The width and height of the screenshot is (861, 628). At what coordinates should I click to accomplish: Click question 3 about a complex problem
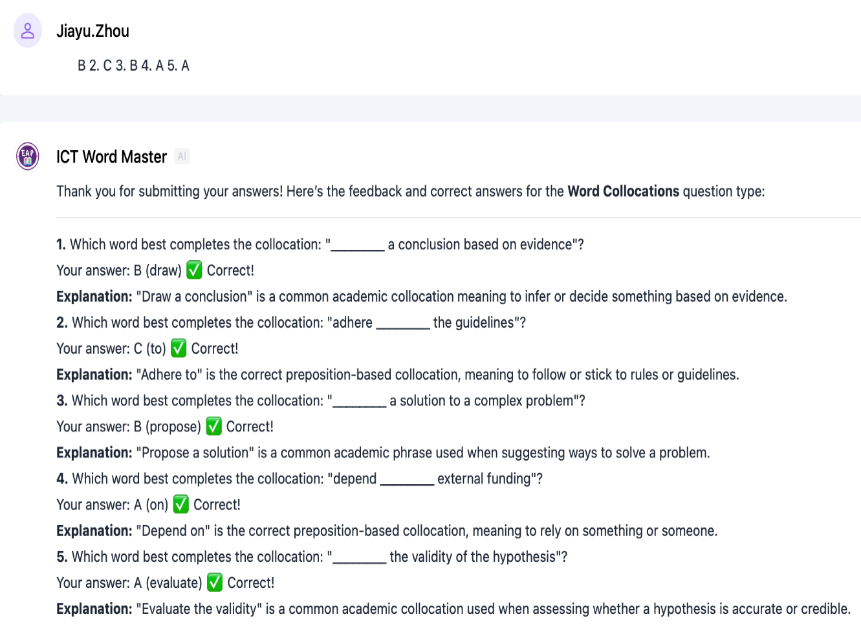click(x=320, y=400)
